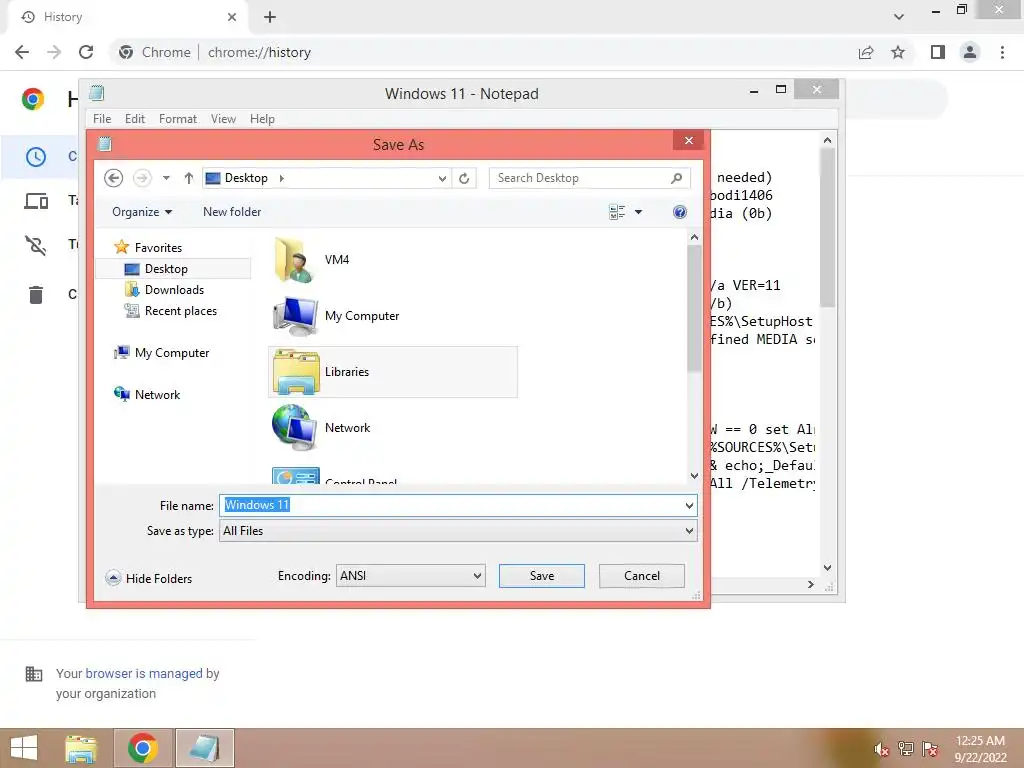This screenshot has height=768, width=1024.
Task: Open the view options dropdown arrow
Action: pyautogui.click(x=638, y=212)
